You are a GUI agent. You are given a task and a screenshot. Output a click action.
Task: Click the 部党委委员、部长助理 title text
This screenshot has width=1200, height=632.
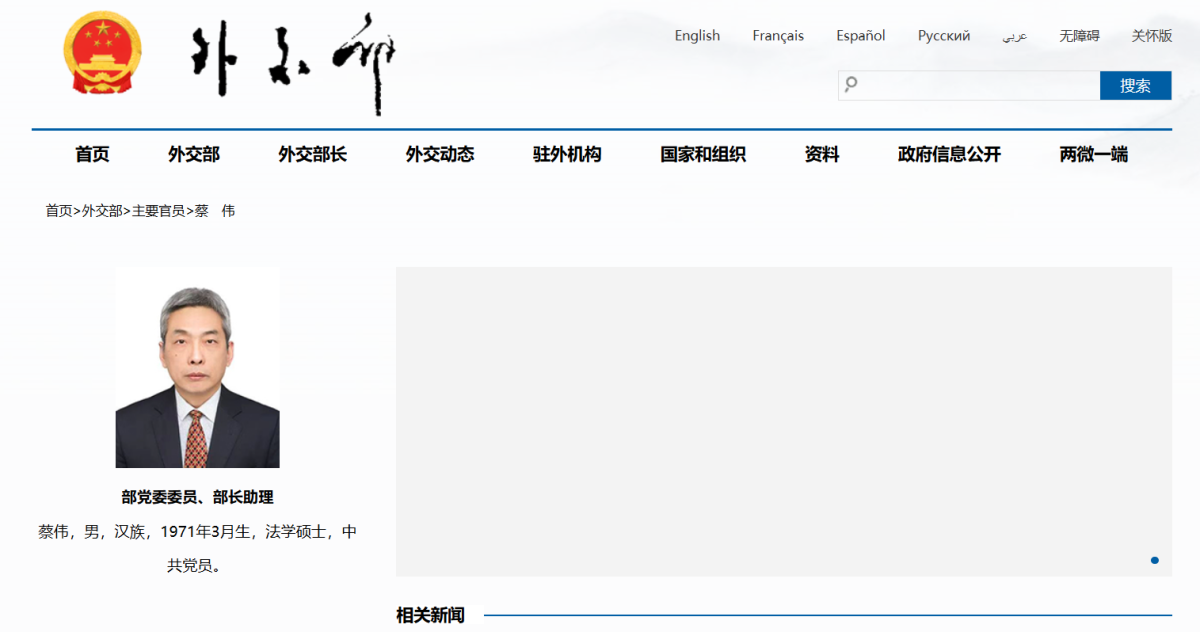[198, 497]
